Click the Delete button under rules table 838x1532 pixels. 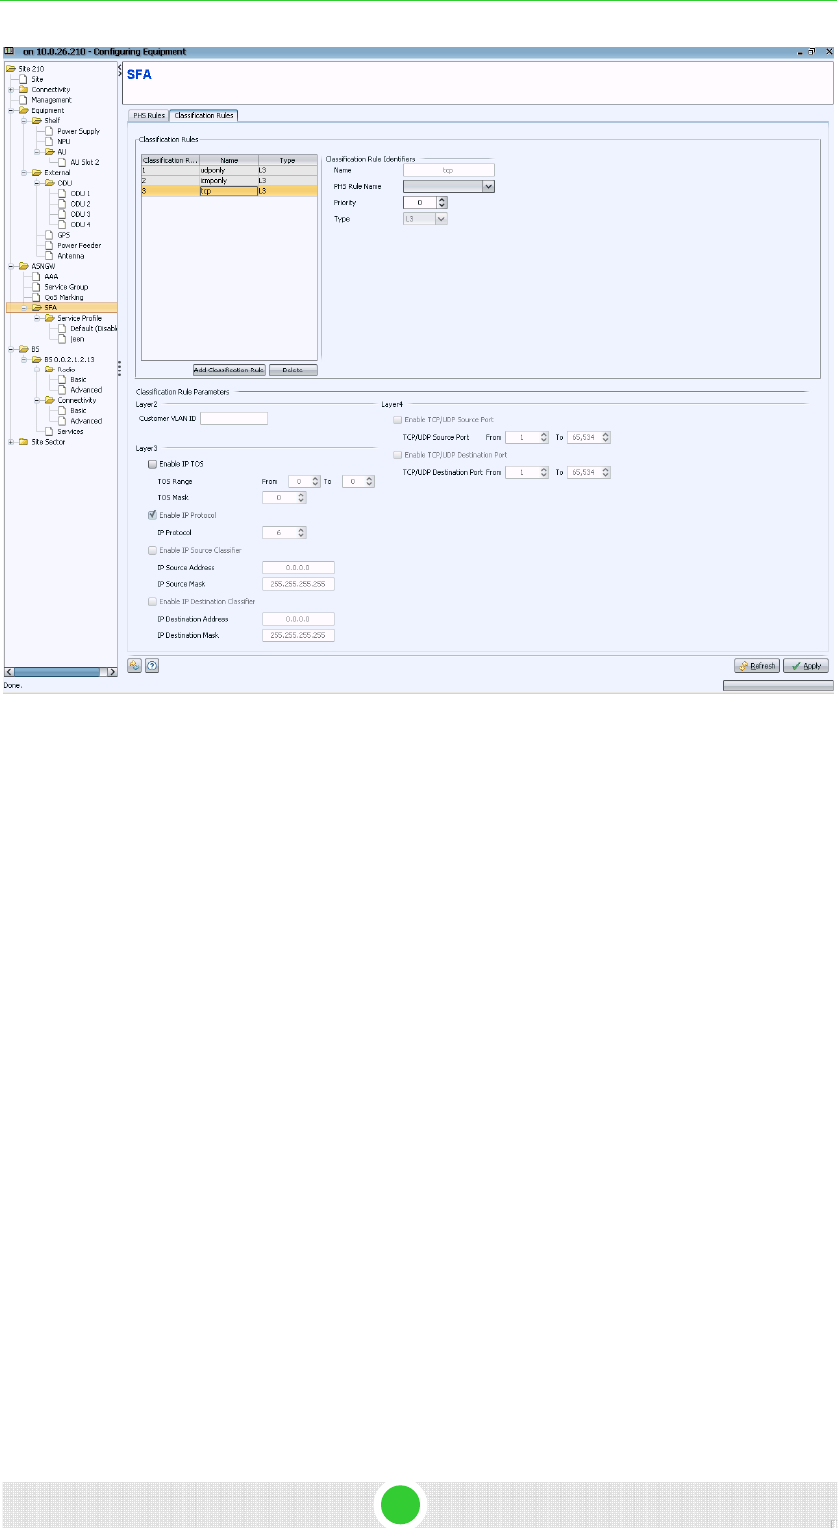[x=293, y=370]
